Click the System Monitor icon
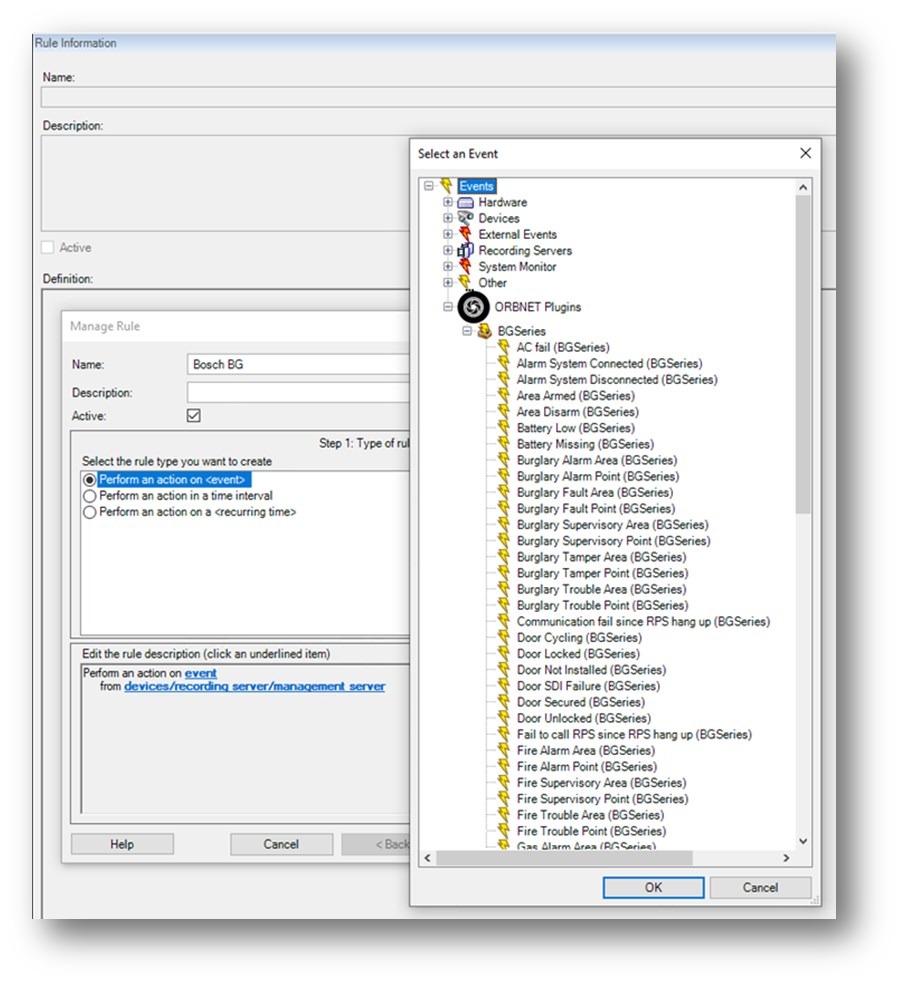The image size is (901, 984). pos(466,267)
